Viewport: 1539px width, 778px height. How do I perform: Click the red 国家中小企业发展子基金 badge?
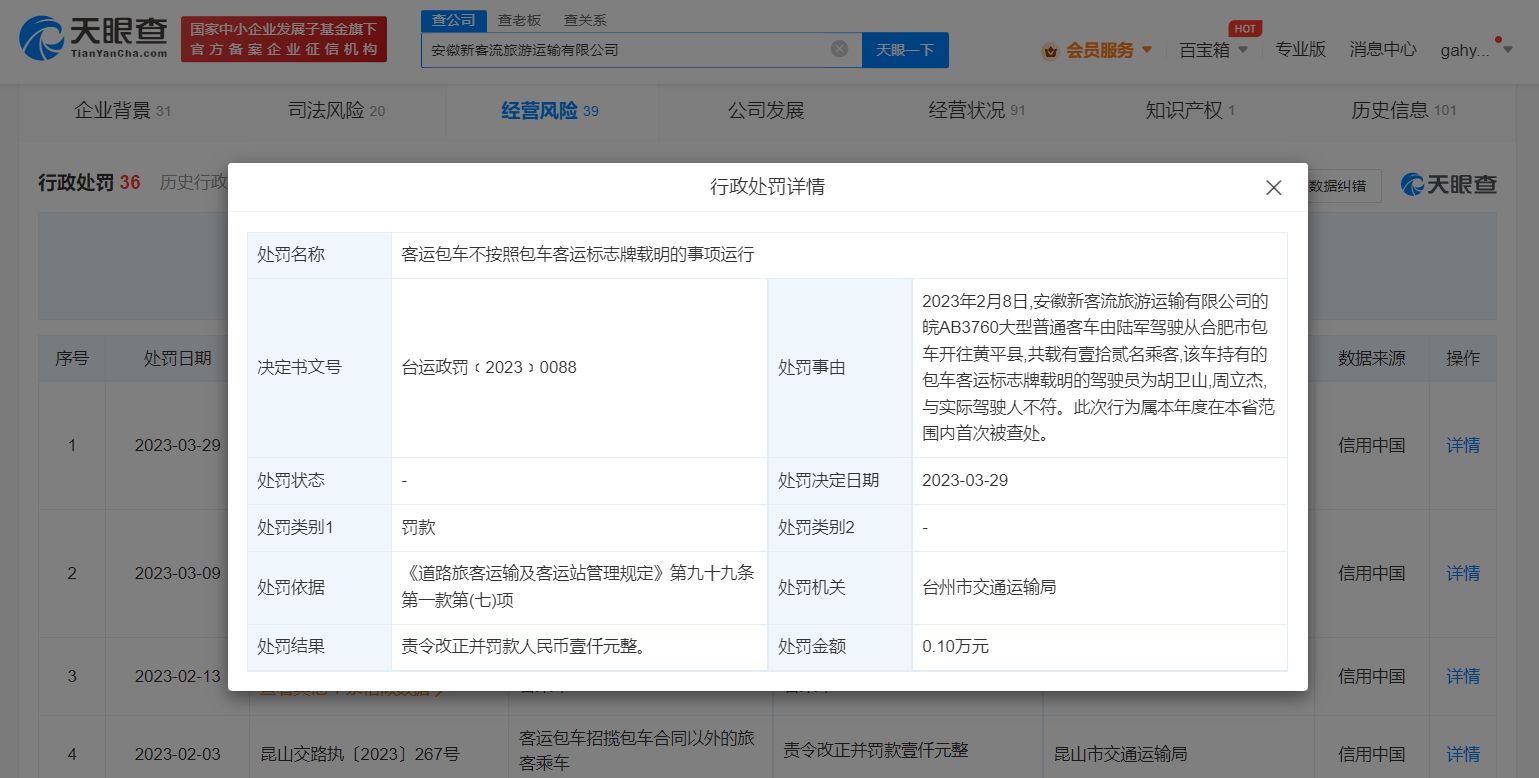[283, 42]
